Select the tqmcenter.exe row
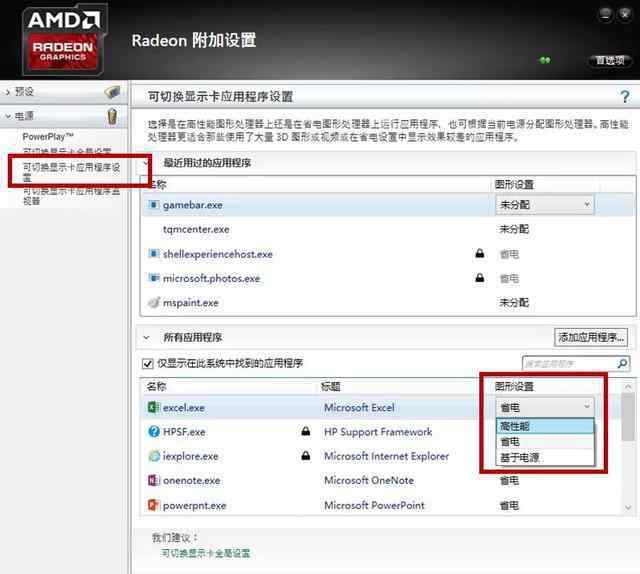 (x=388, y=229)
